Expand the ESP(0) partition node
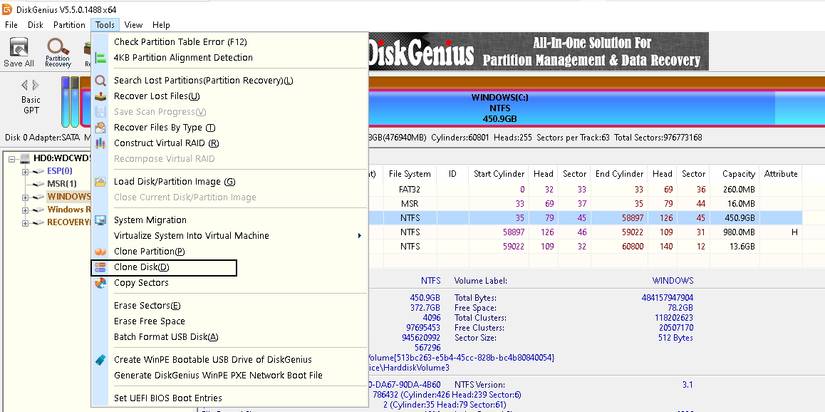The height and width of the screenshot is (412, 825). pos(25,172)
